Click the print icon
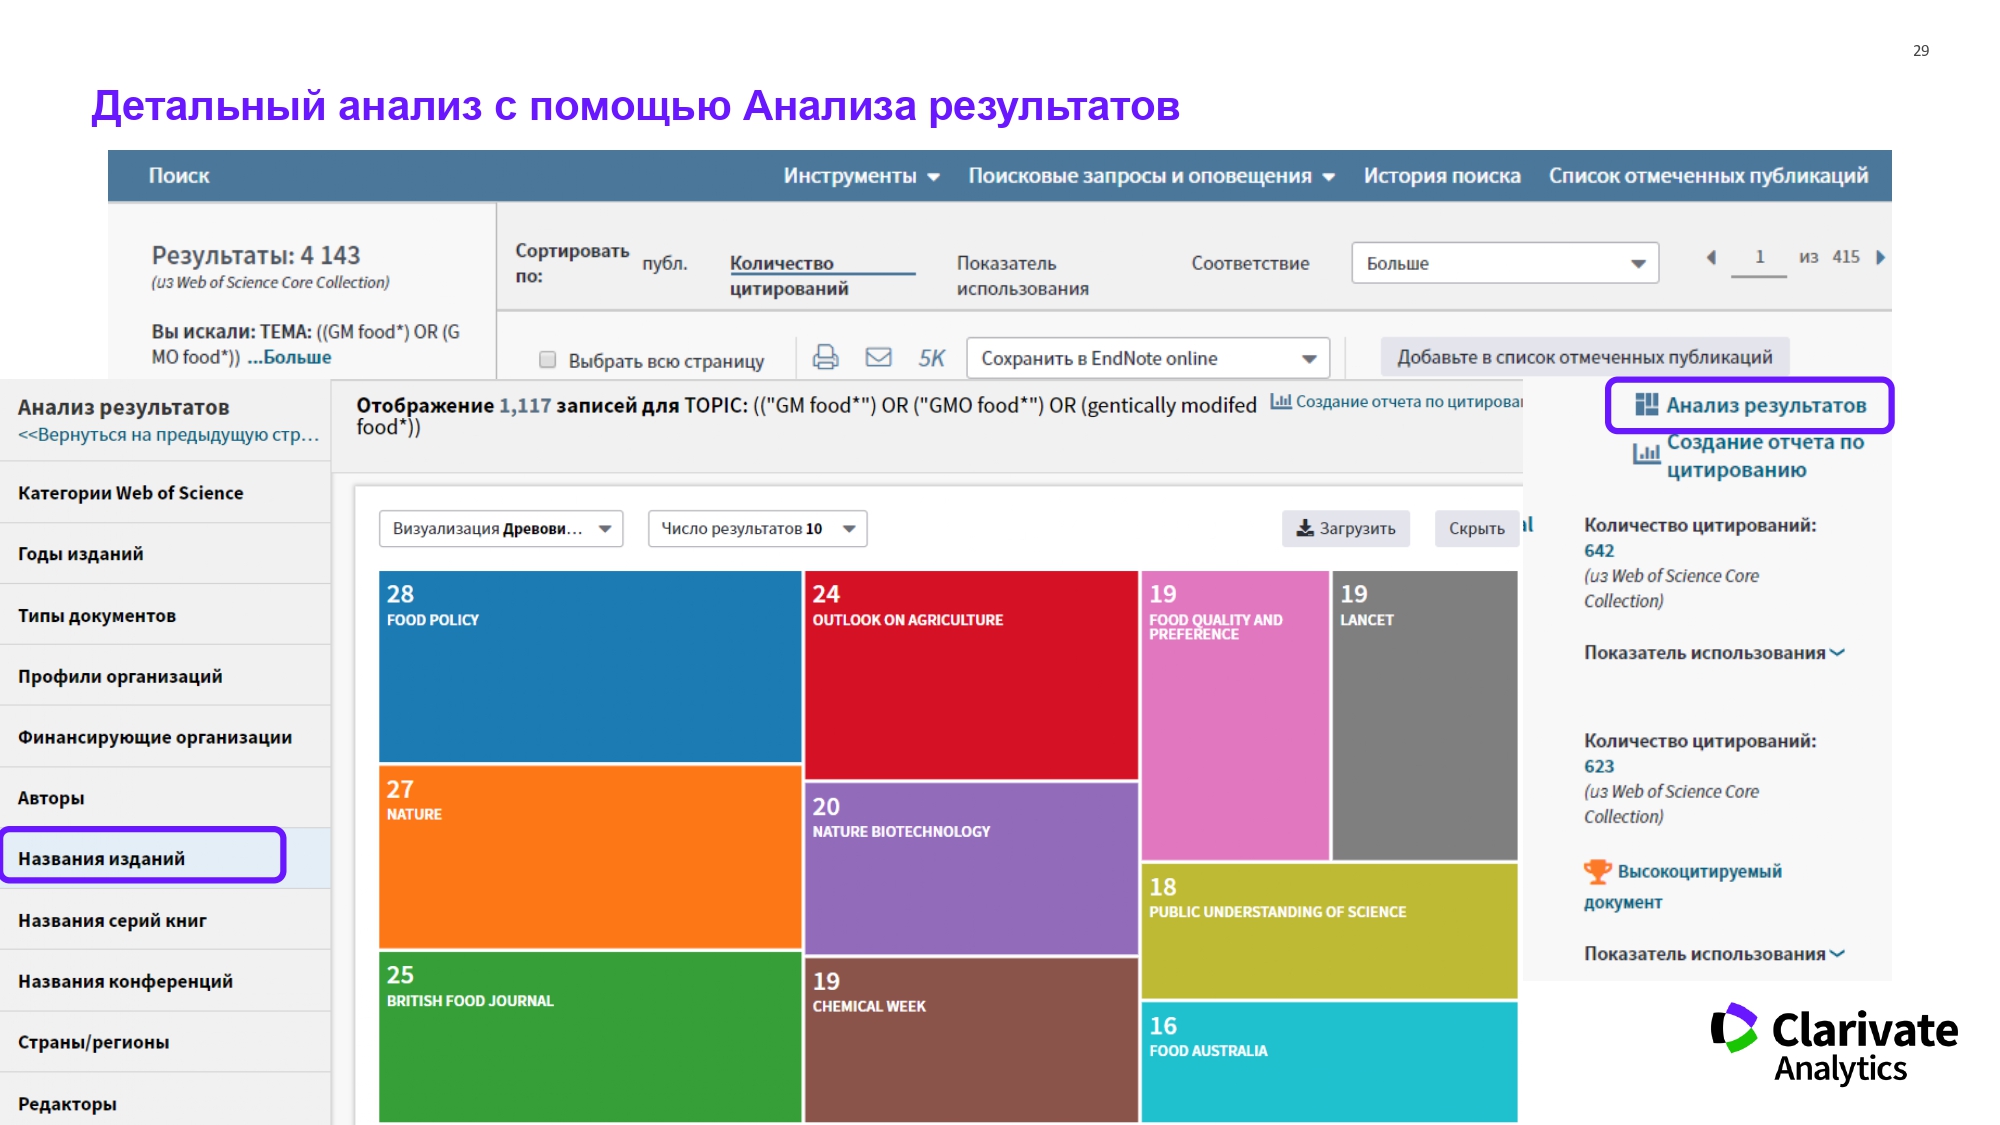Screen dimensions: 2000x1125 (825, 357)
